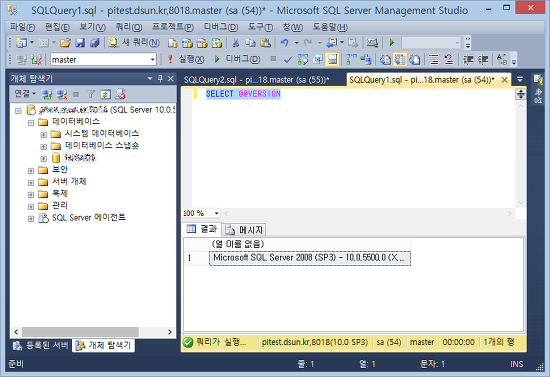Open the 보기(V) menu

click(92, 27)
